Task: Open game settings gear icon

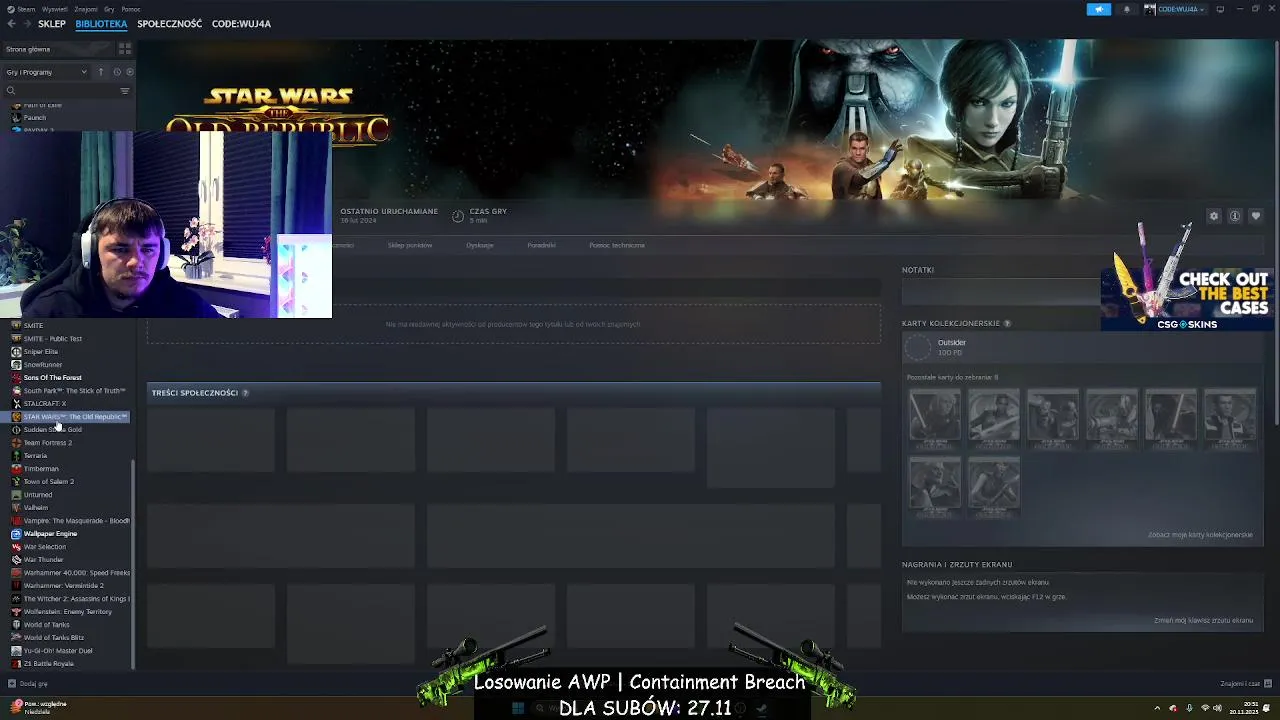Action: (x=1214, y=216)
